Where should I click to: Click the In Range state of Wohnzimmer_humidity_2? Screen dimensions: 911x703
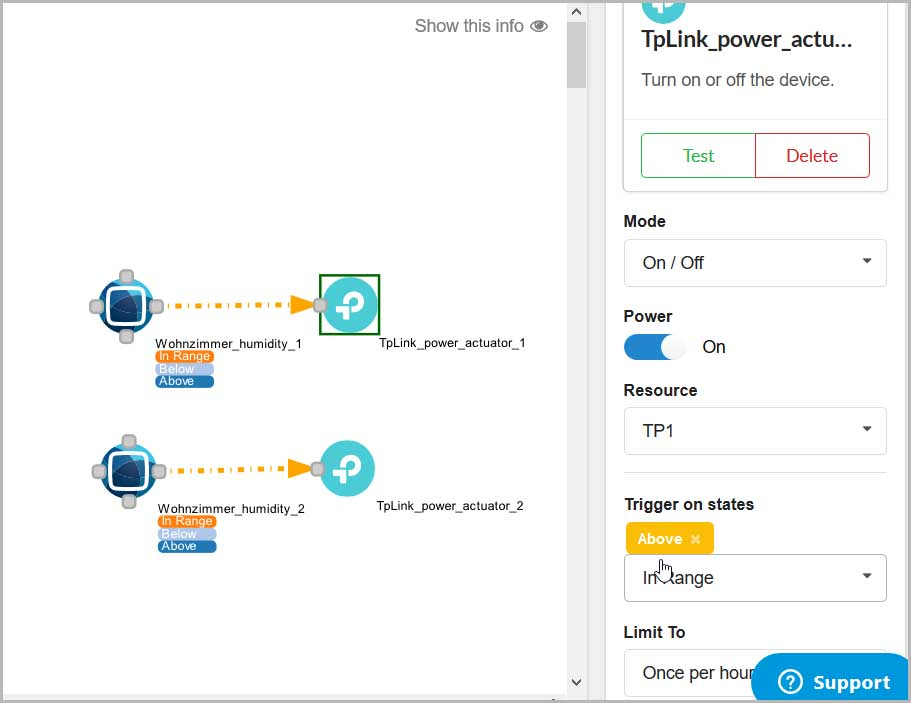tap(187, 521)
